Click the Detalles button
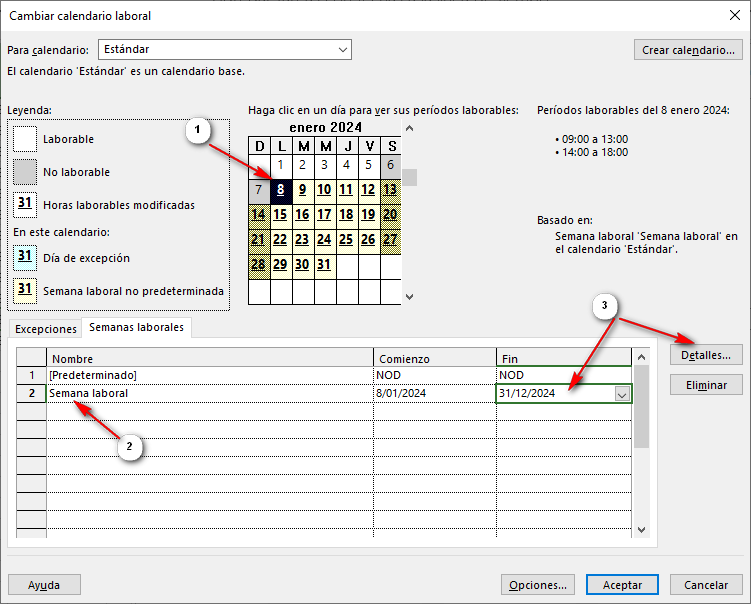Image resolution: width=751 pixels, height=604 pixels. click(705, 354)
